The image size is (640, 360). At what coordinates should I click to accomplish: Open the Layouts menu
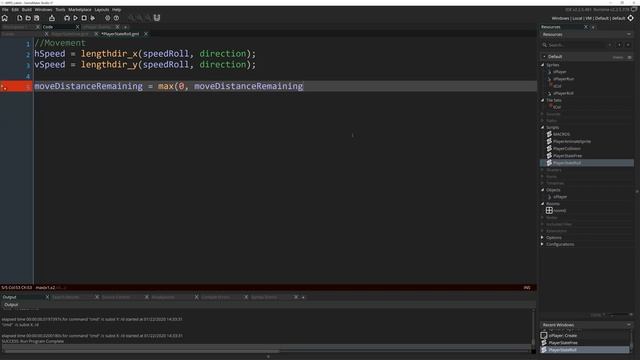coord(102,9)
